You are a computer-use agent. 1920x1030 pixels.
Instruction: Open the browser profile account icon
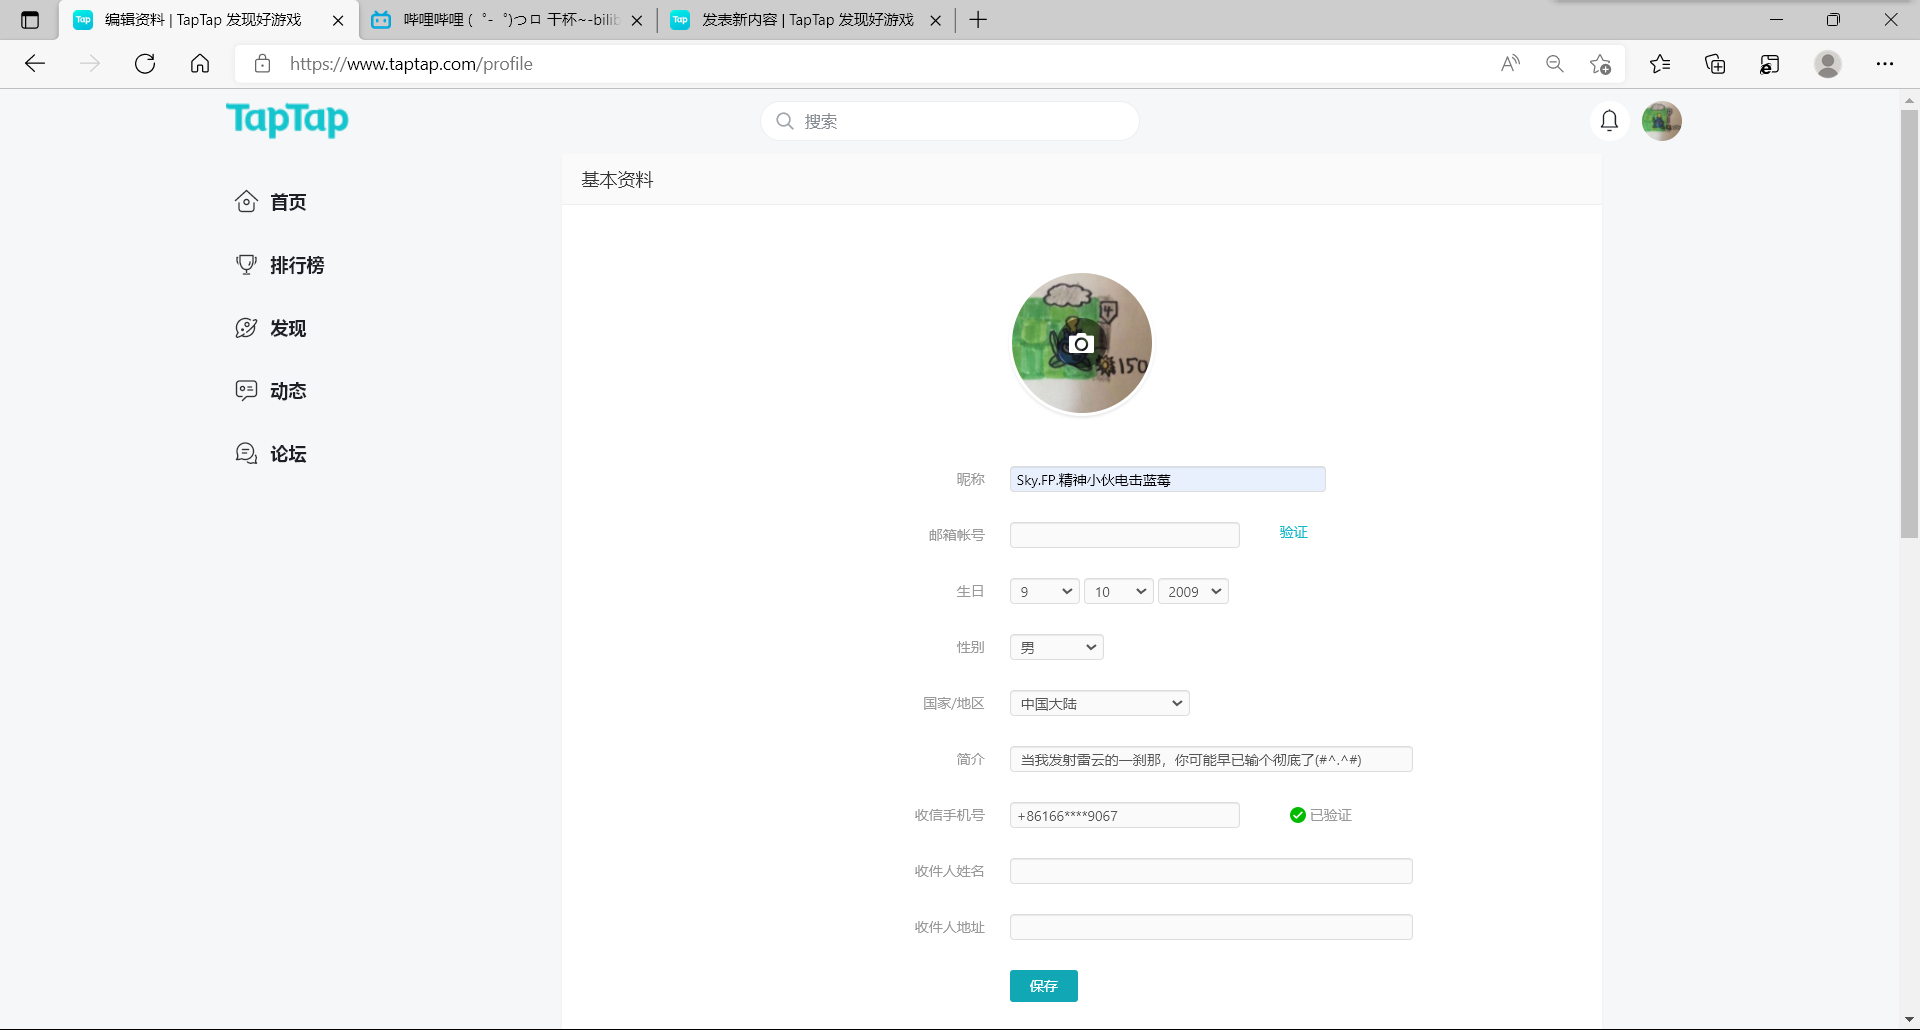tap(1828, 64)
